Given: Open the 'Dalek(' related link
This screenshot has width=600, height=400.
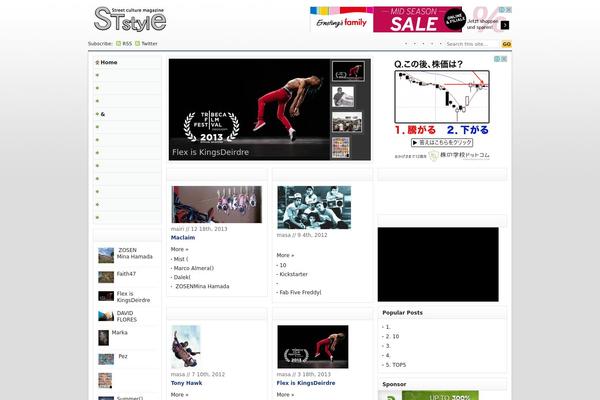Looking at the screenshot, I should (x=182, y=277).
